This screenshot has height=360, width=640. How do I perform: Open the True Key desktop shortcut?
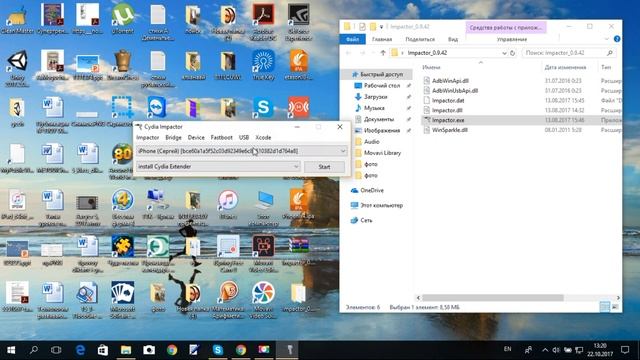(263, 64)
